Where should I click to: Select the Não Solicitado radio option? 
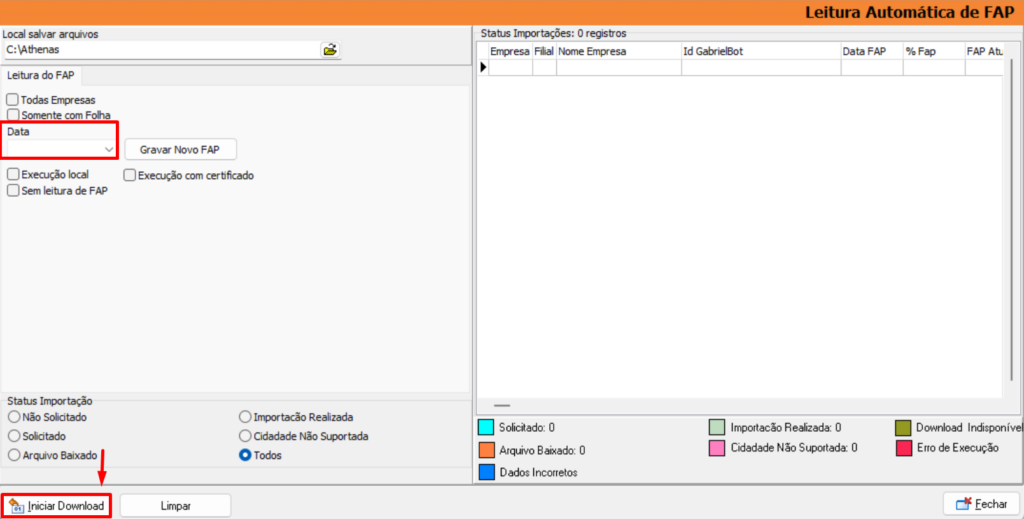[x=14, y=417]
